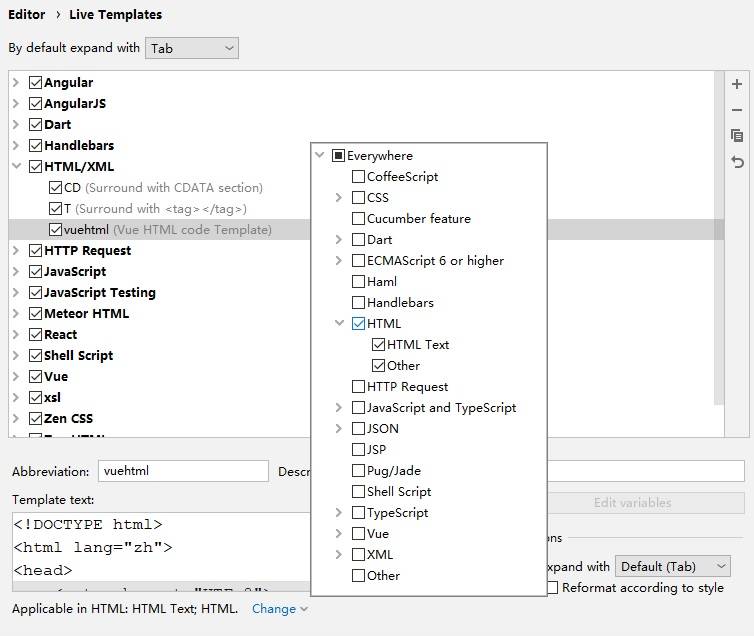Click the Restore deleted defaults undo icon
The image size is (754, 636).
click(737, 162)
